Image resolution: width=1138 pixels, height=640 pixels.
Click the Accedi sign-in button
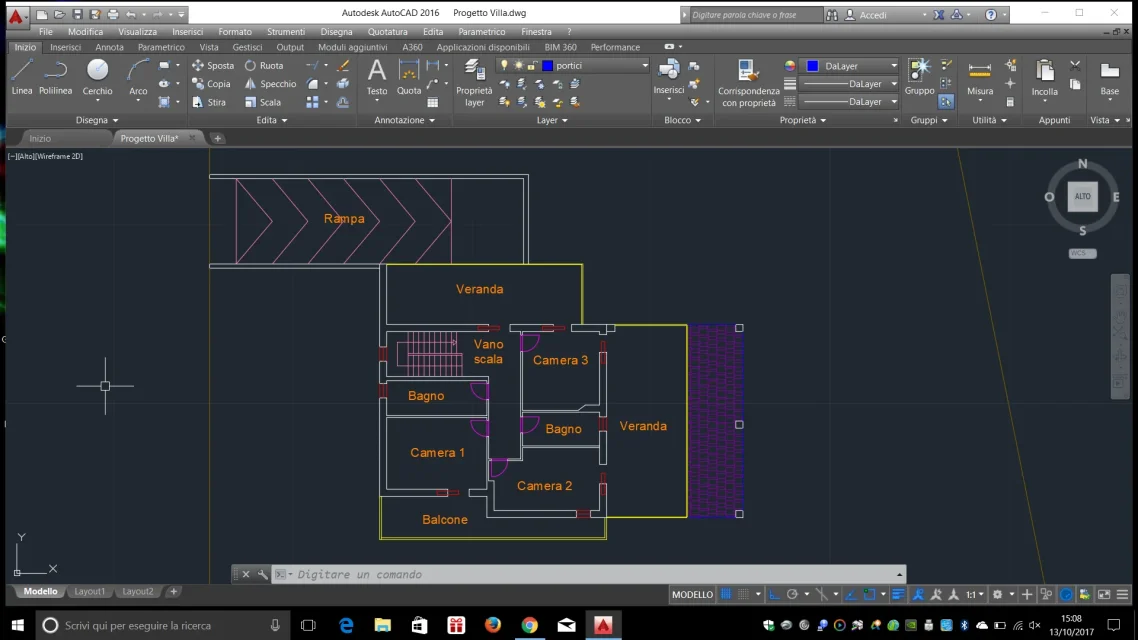click(x=872, y=15)
